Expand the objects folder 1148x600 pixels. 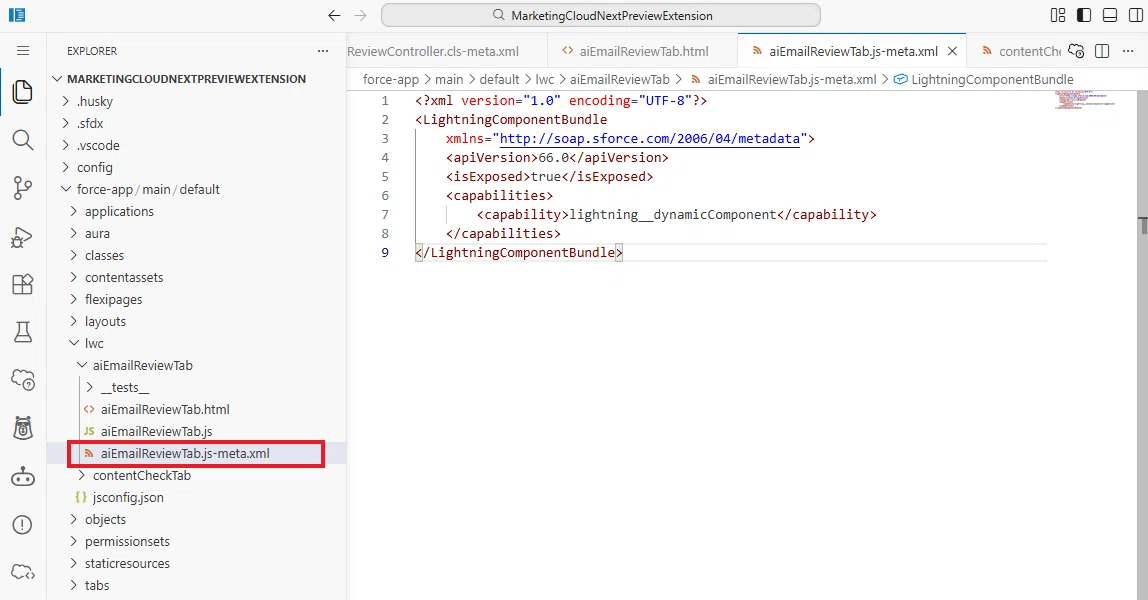pos(196,519)
